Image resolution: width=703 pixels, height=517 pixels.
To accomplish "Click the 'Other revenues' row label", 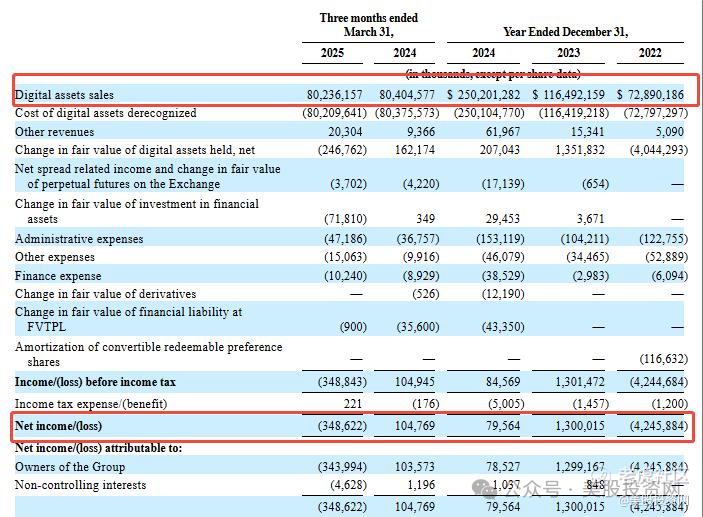I will tap(54, 132).
